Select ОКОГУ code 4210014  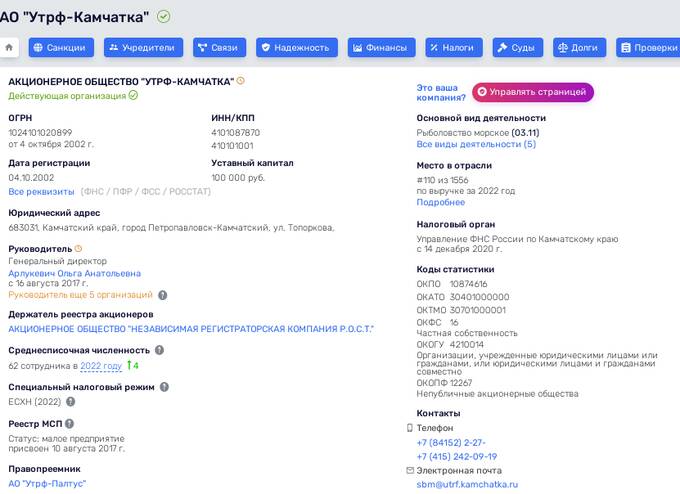(x=467, y=344)
